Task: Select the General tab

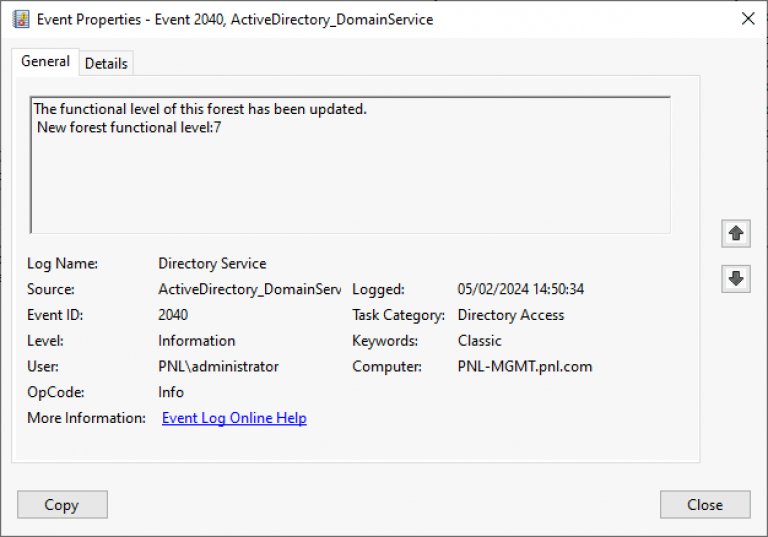Action: point(45,62)
